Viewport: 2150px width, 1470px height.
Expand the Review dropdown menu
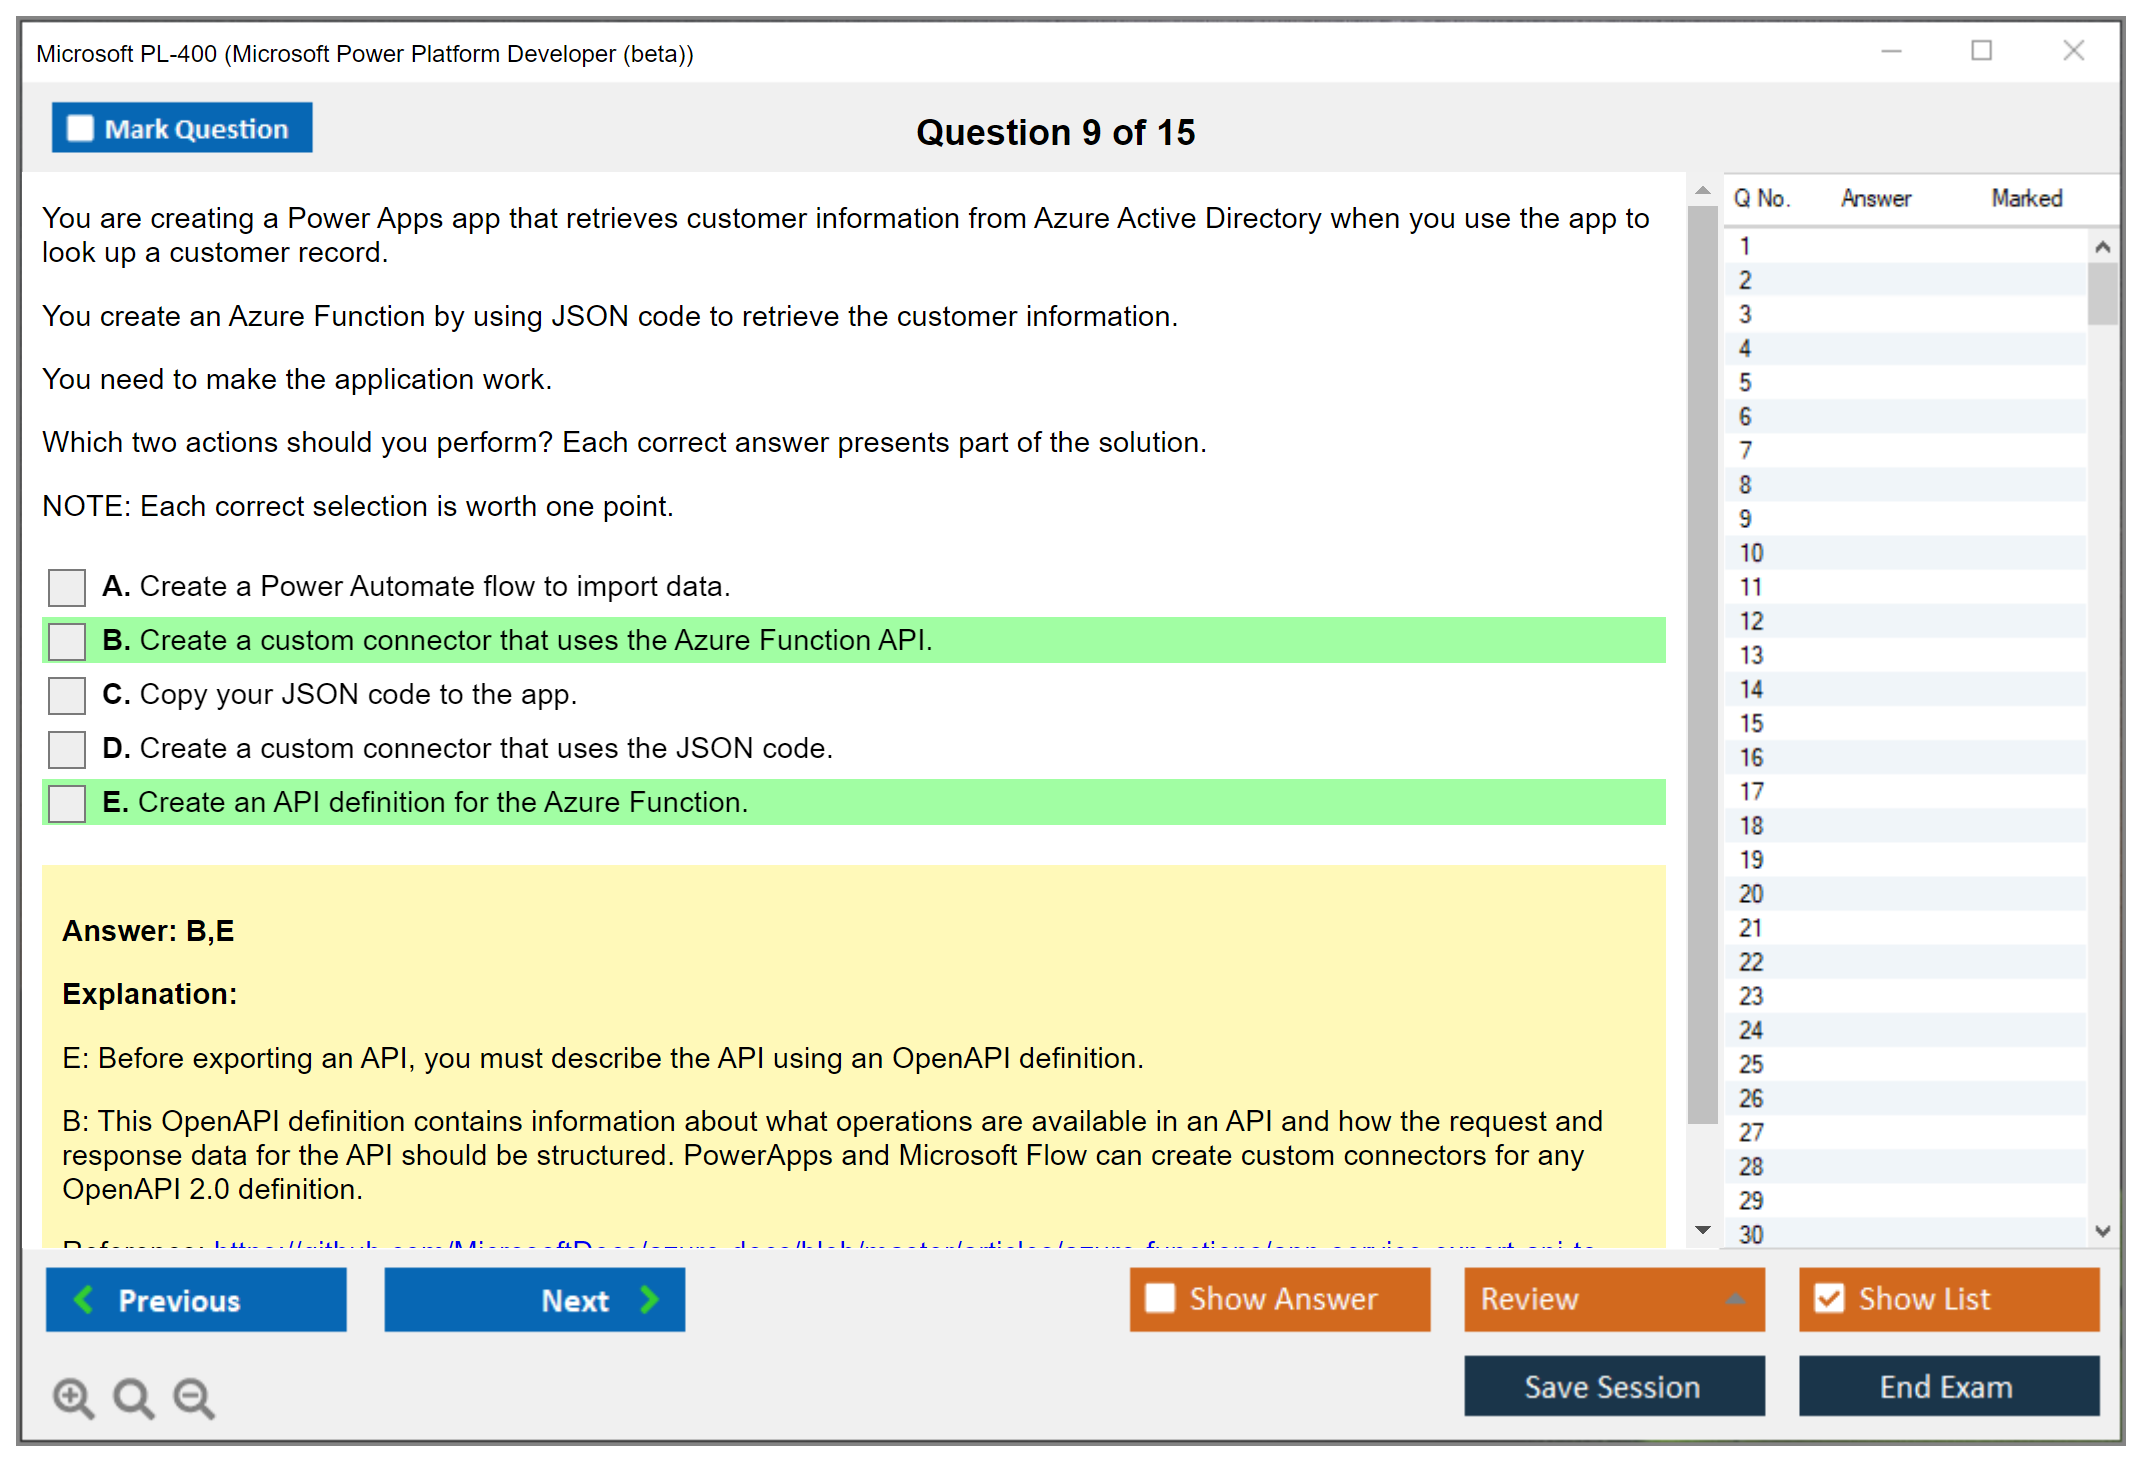tap(1735, 1299)
